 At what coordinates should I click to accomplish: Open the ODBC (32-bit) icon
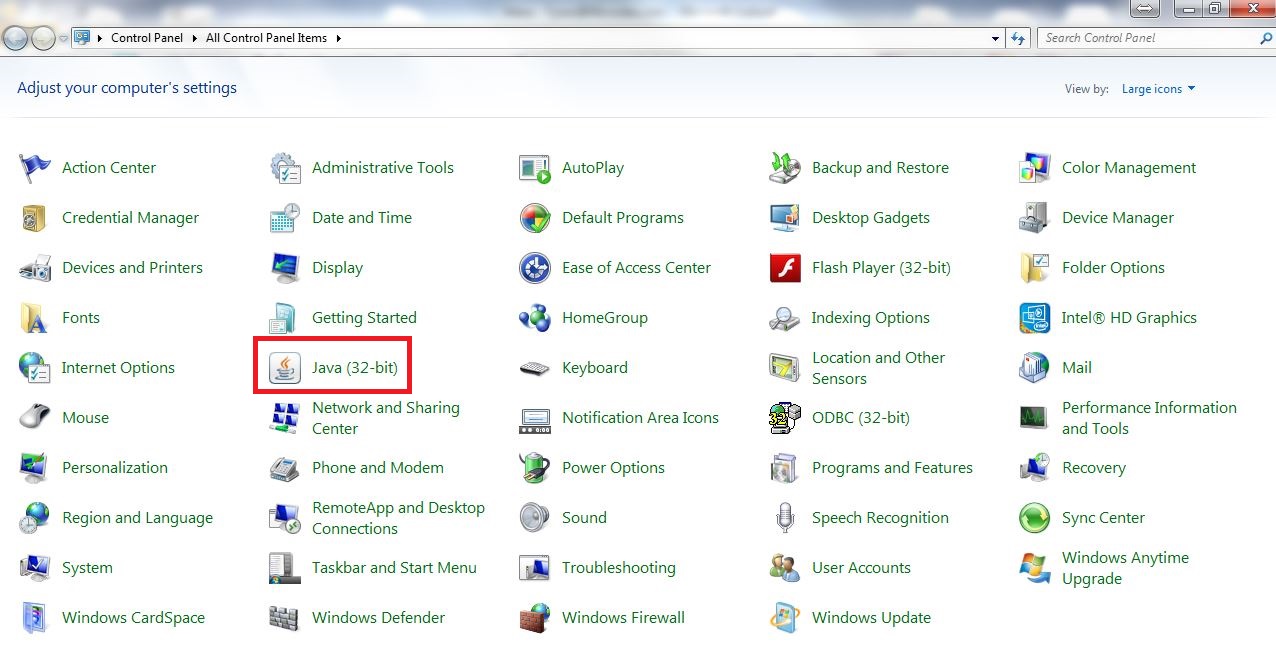pos(785,418)
